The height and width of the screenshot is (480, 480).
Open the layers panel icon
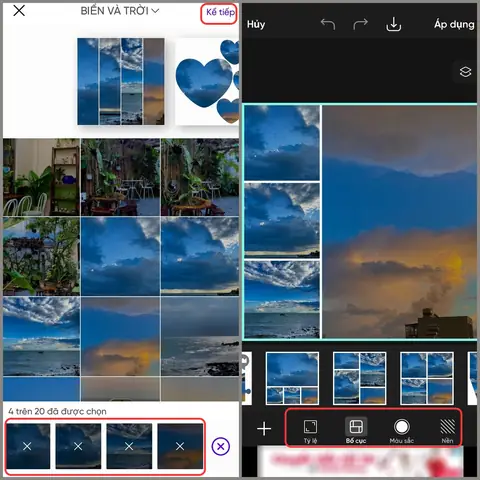click(465, 72)
